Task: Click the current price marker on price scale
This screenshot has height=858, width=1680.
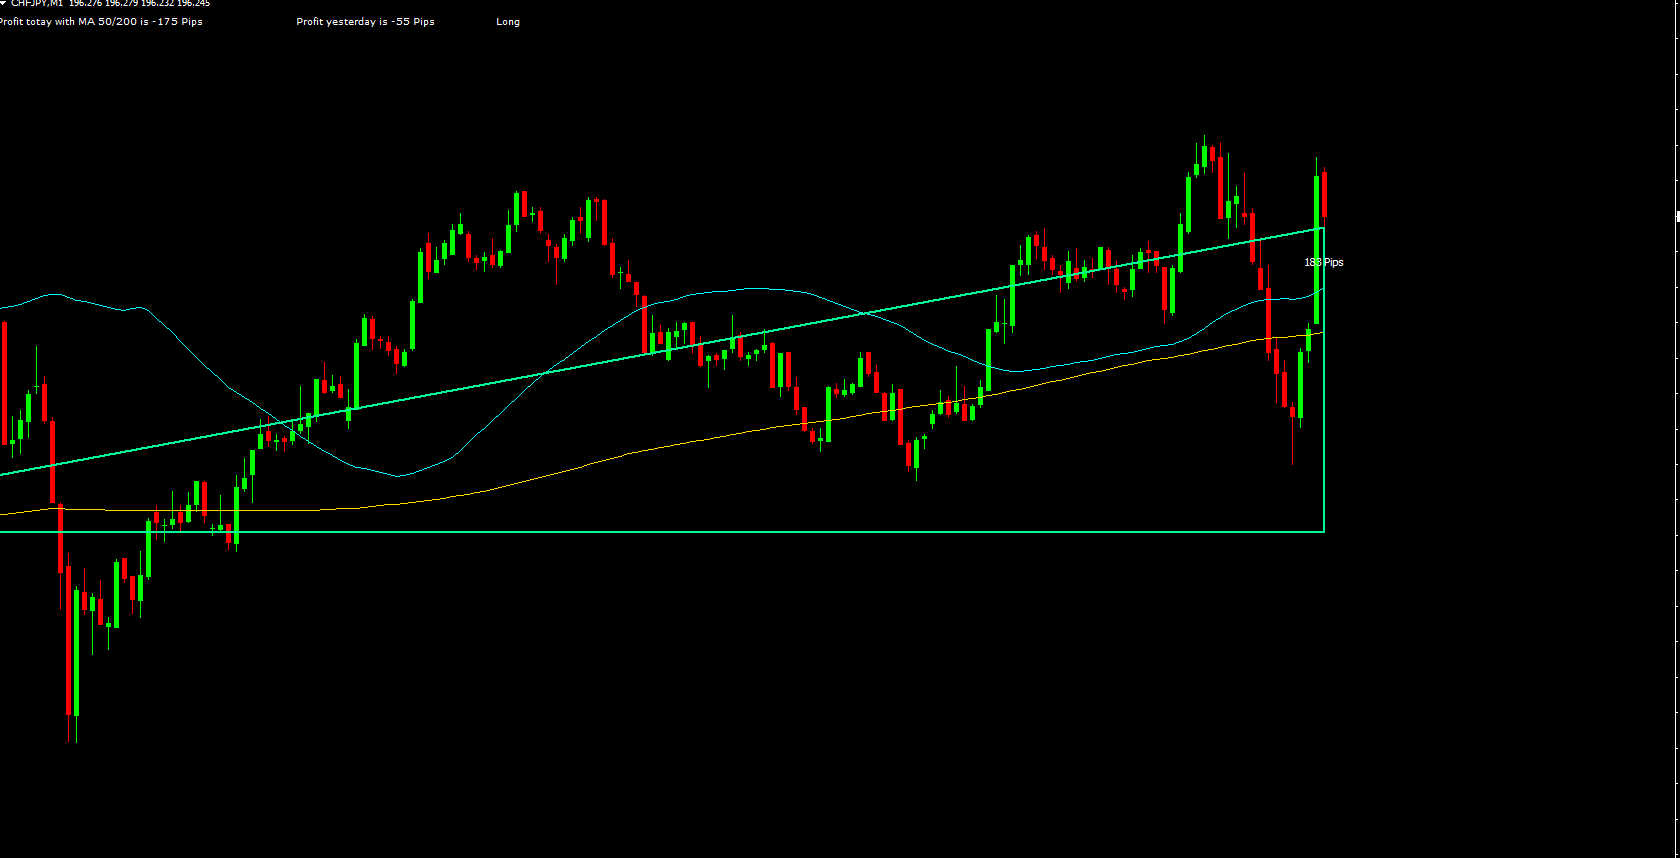Action: pyautogui.click(x=1677, y=216)
